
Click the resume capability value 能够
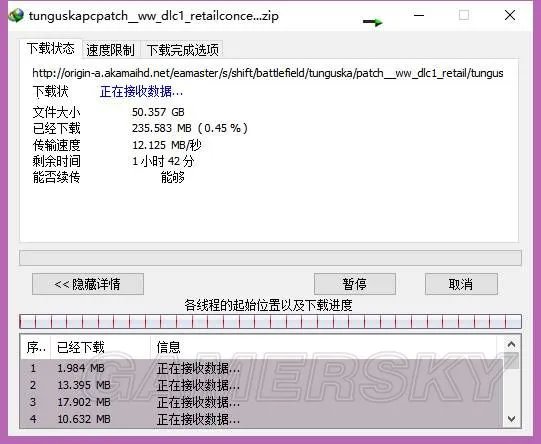173,177
